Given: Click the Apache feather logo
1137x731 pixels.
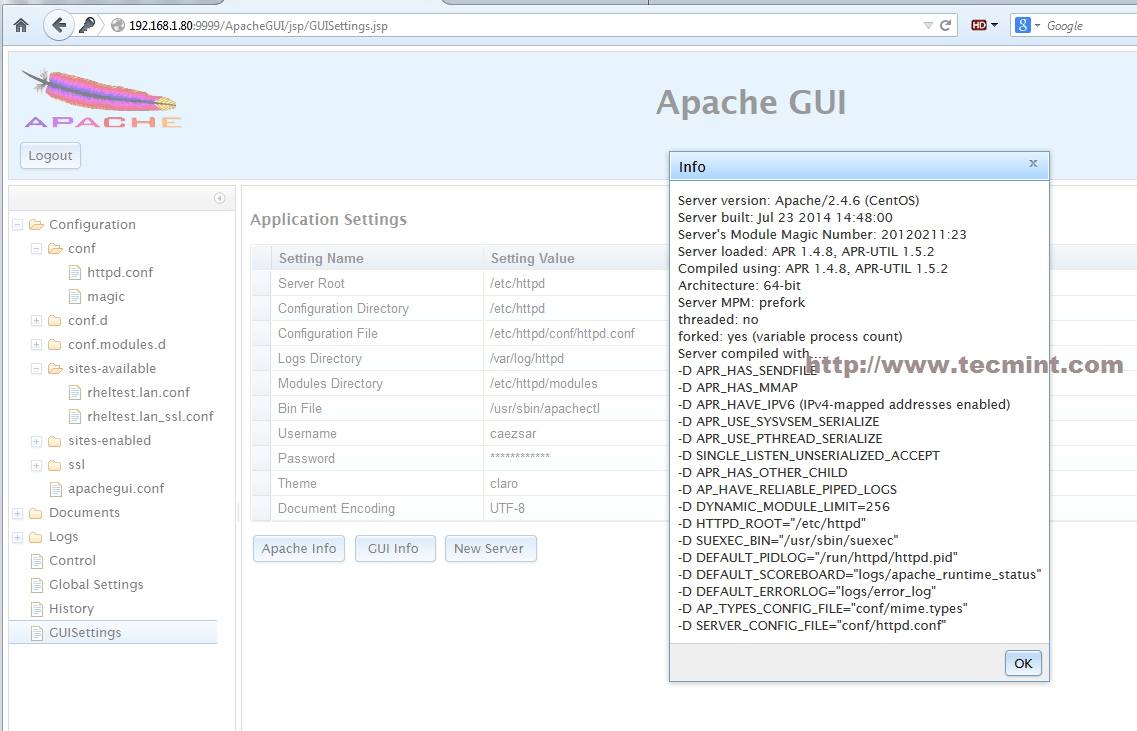Looking at the screenshot, I should pos(102,99).
